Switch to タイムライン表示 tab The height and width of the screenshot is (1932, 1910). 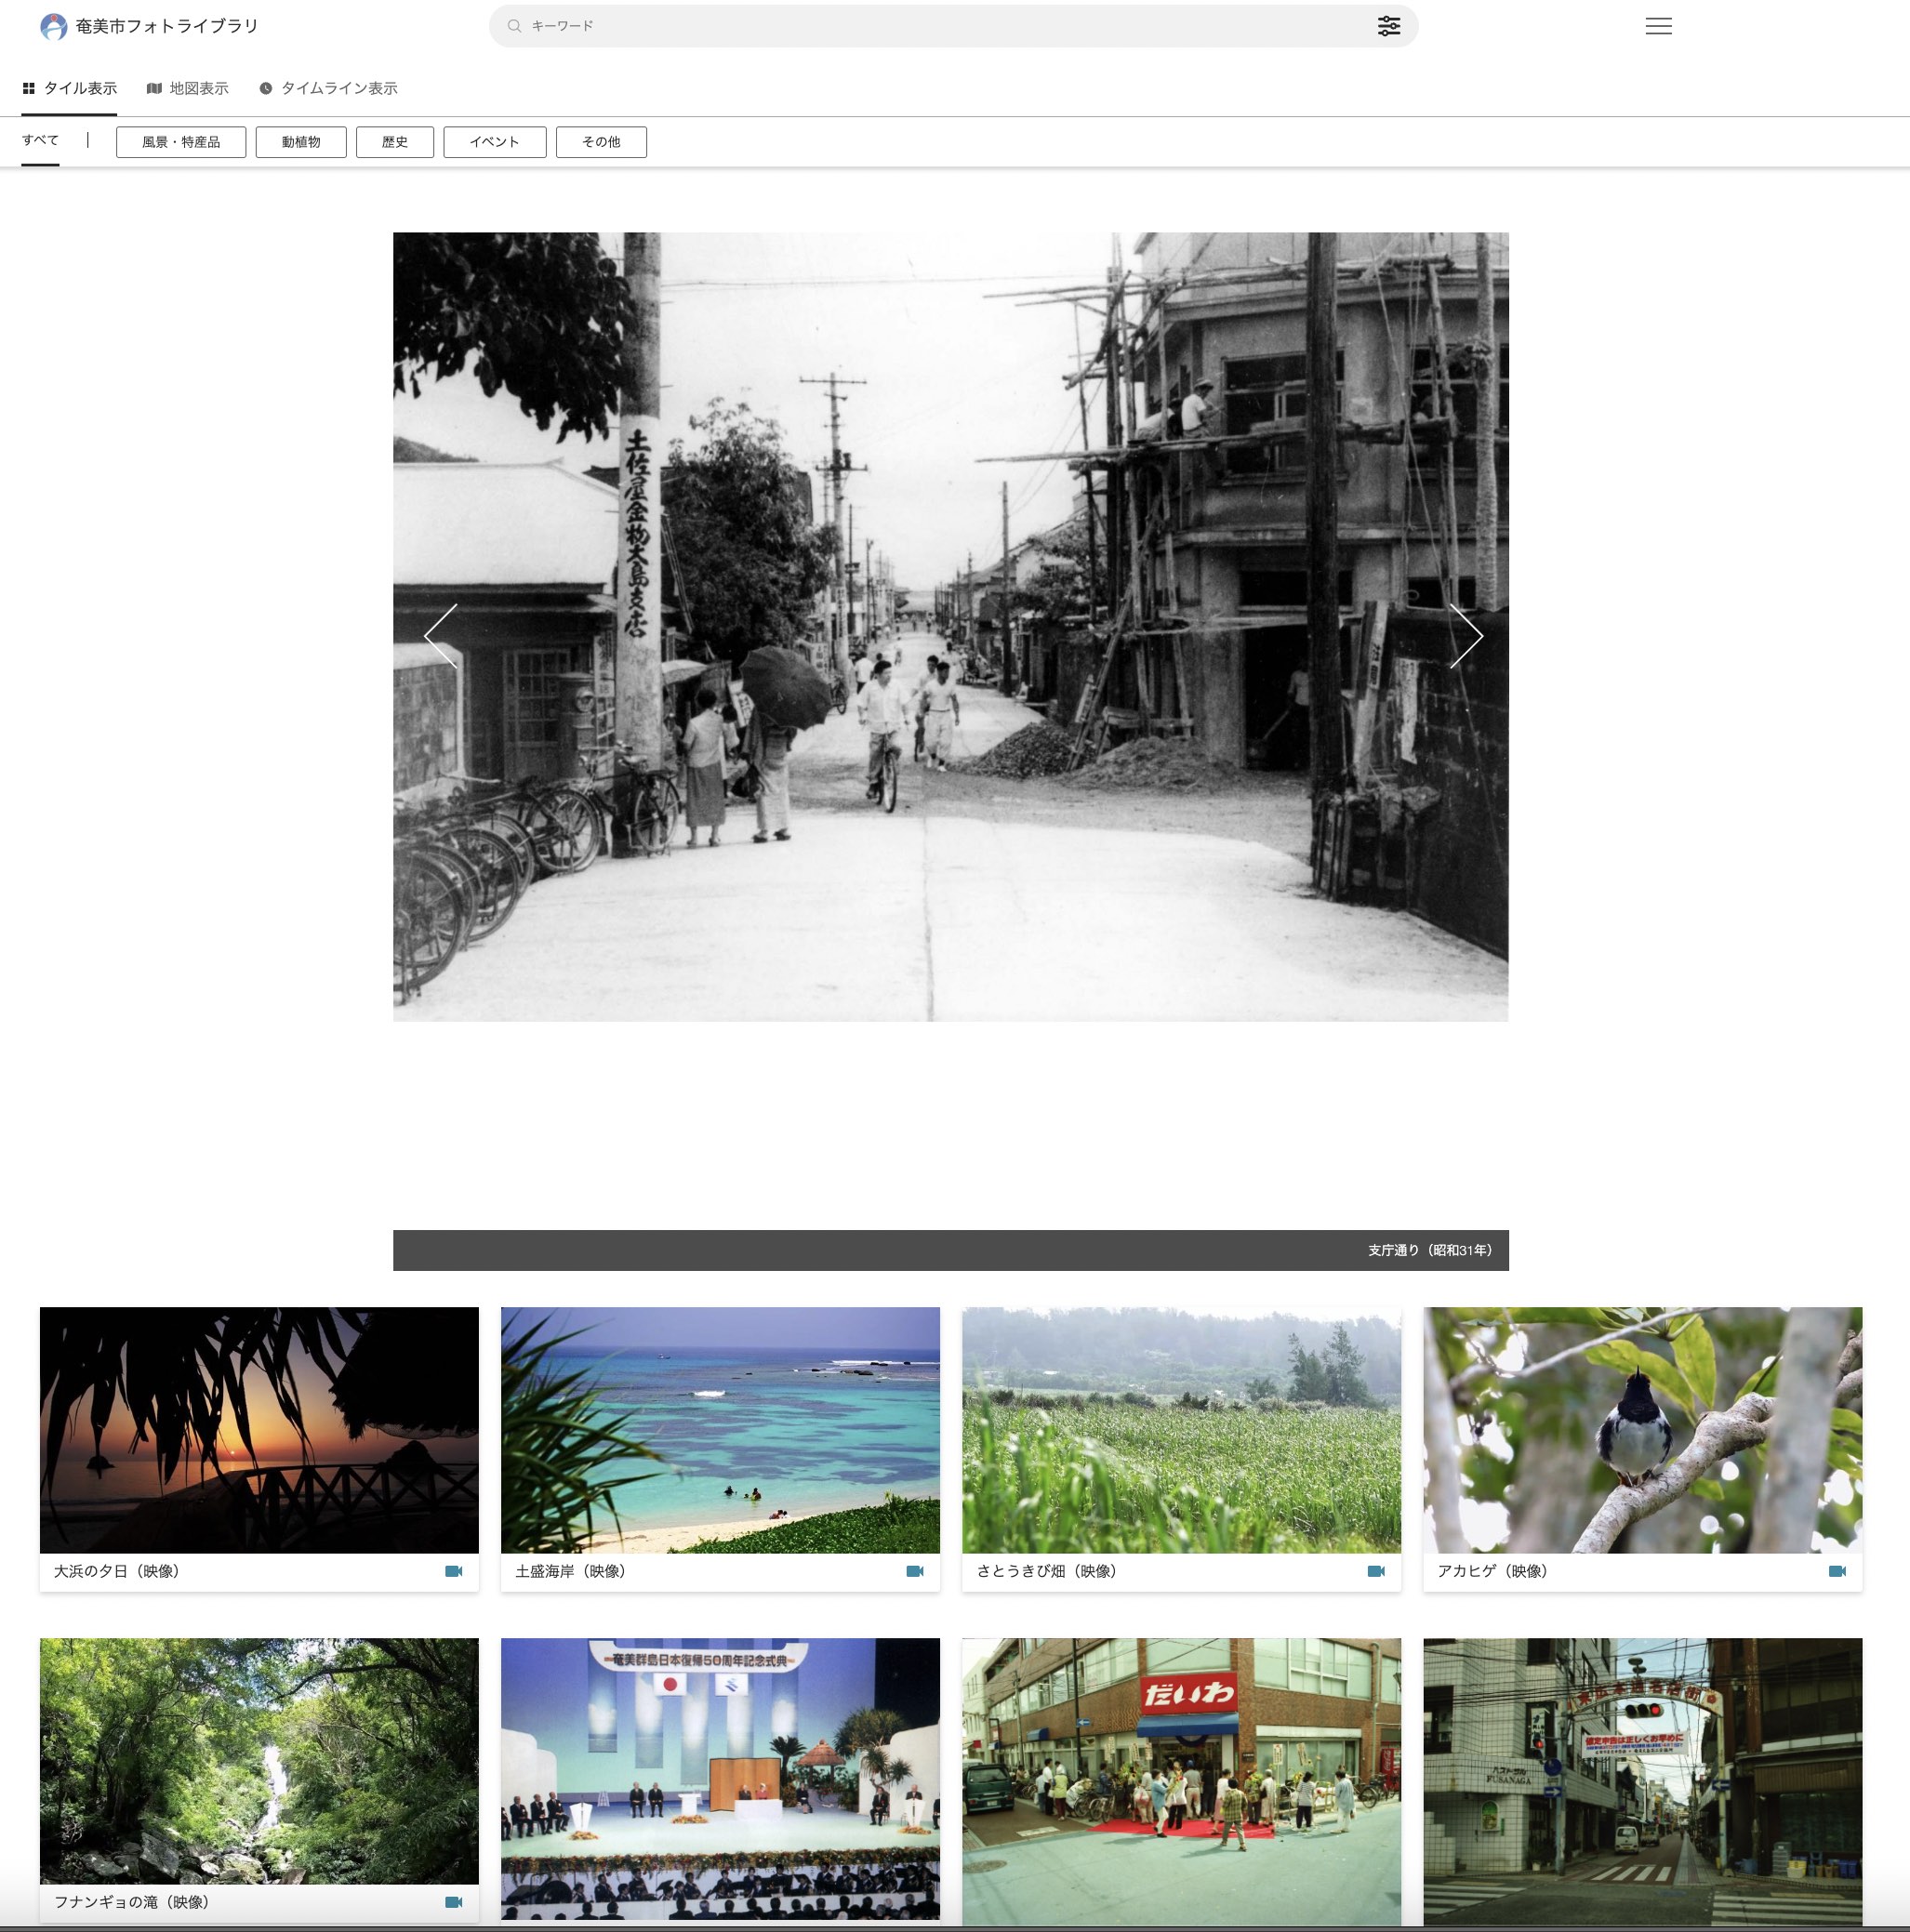point(328,88)
